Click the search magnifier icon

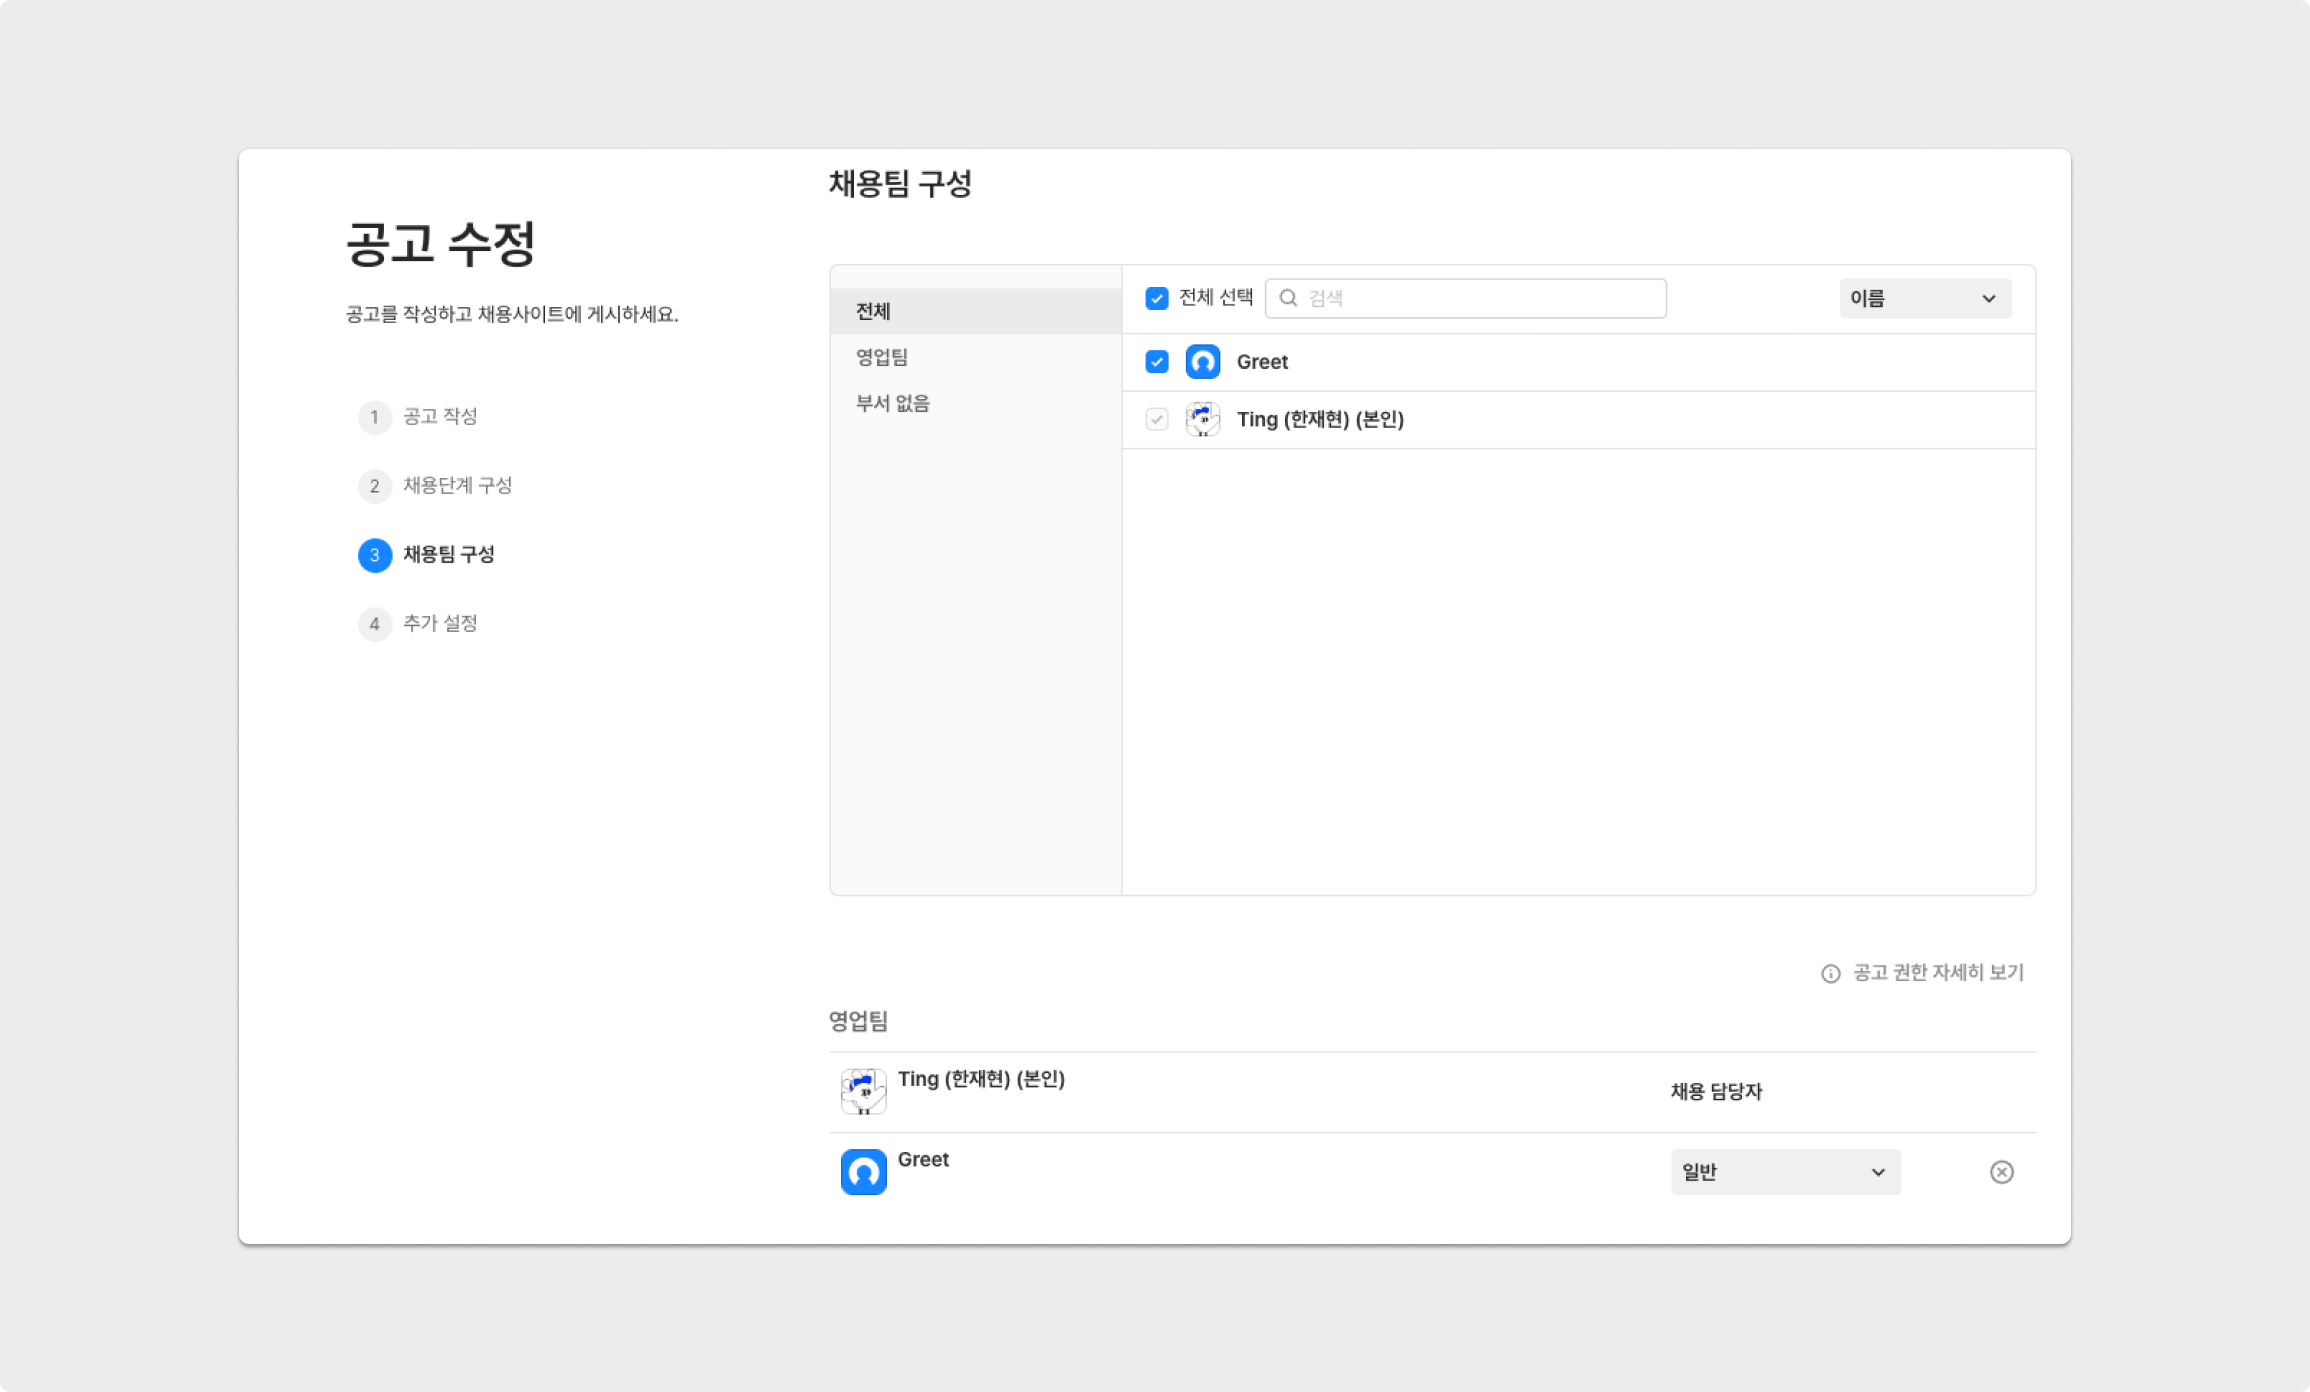(1288, 298)
